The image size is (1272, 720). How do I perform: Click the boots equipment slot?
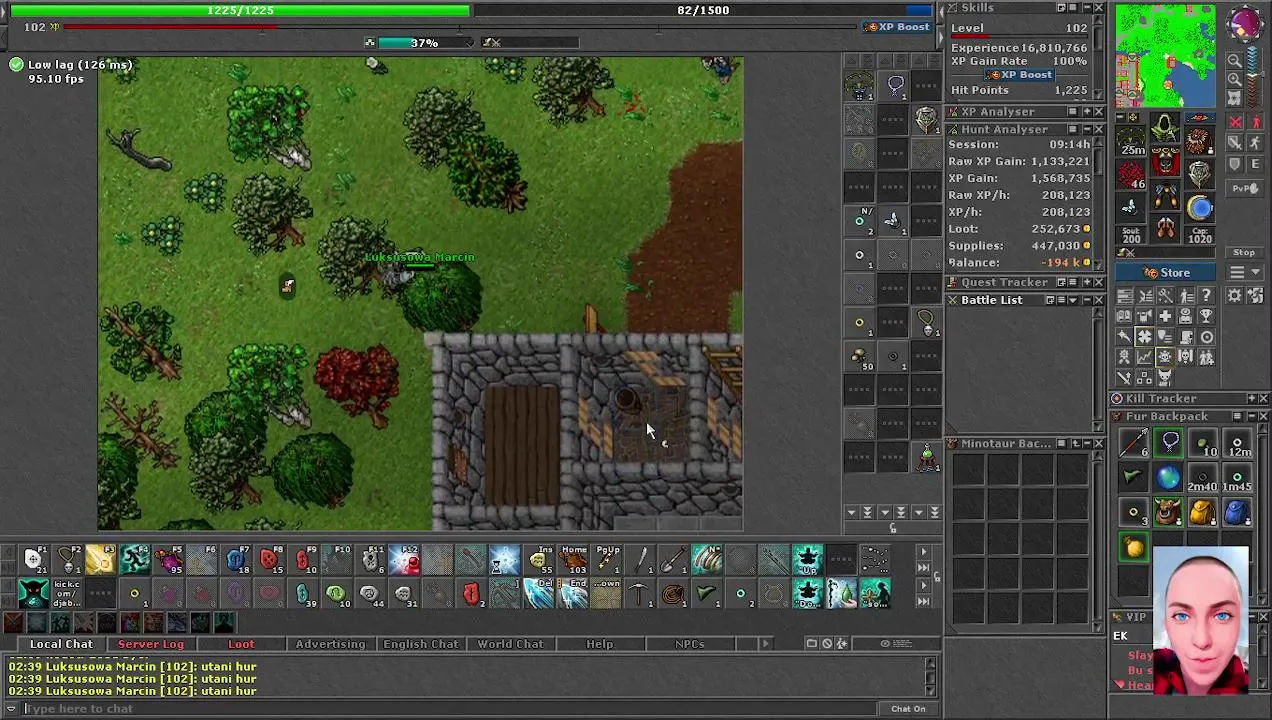[1165, 229]
